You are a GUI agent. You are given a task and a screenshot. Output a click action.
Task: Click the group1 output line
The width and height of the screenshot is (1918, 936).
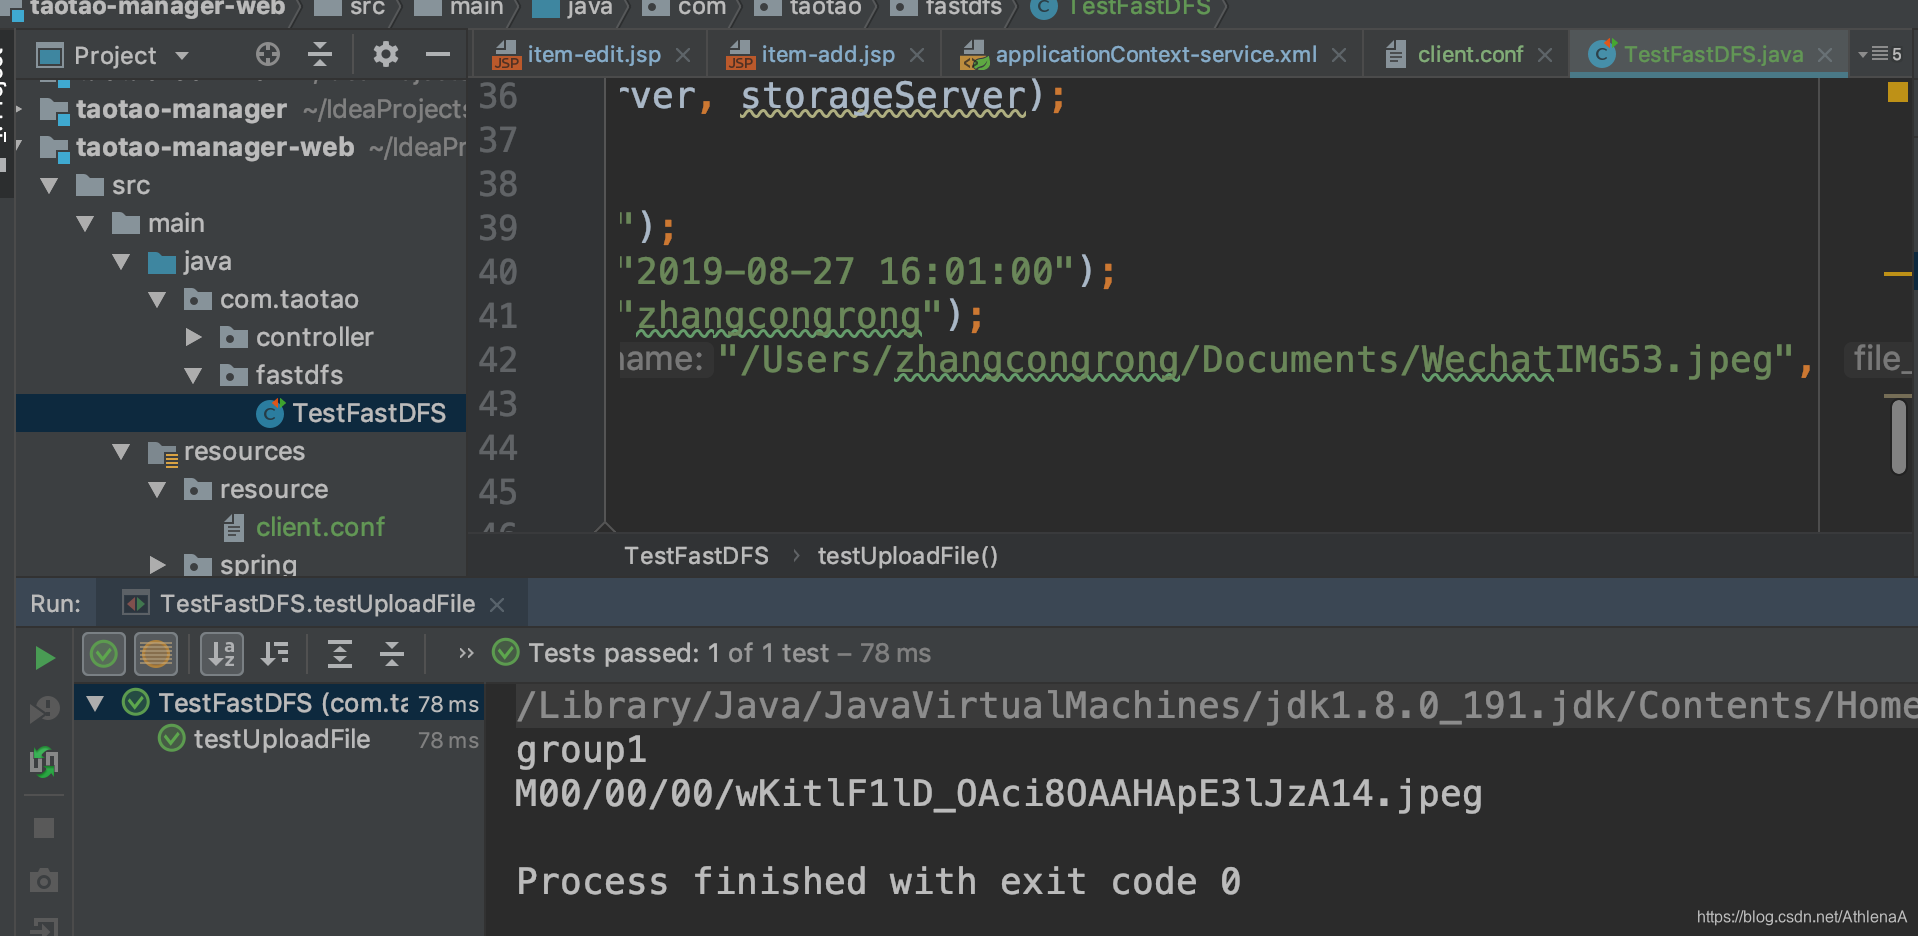[x=581, y=750]
